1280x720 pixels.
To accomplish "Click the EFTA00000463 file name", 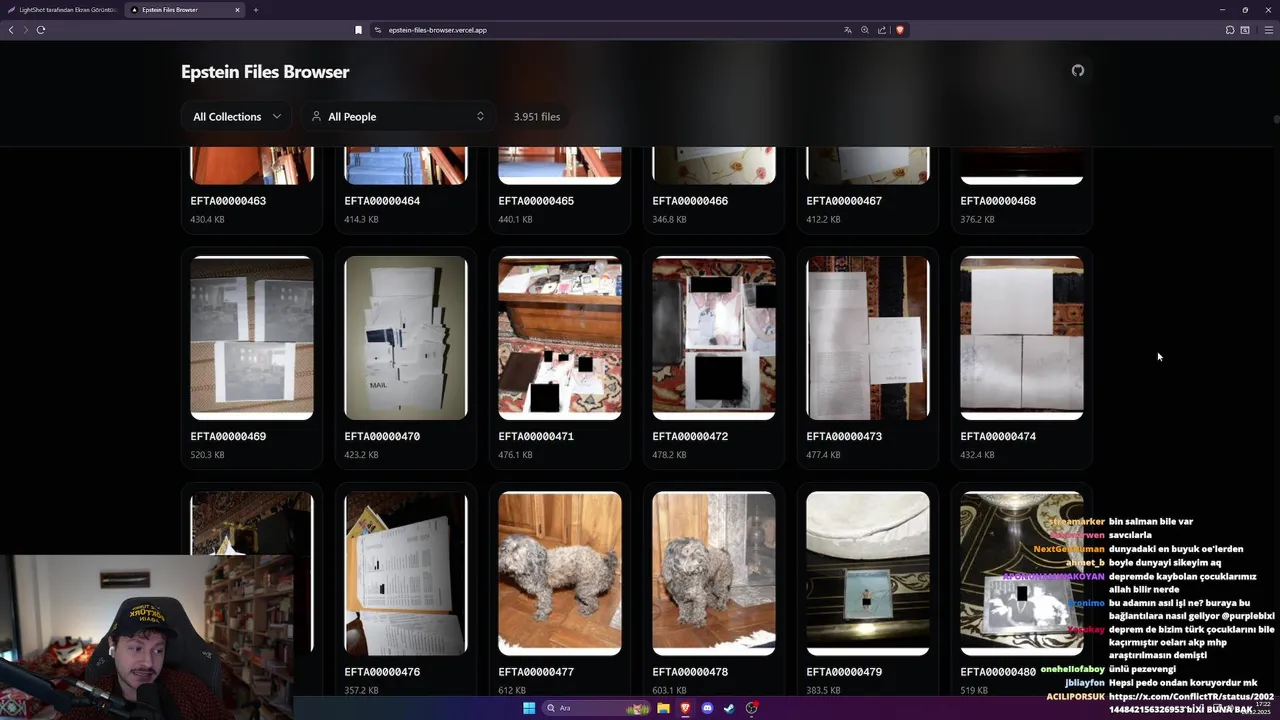I will [x=228, y=201].
